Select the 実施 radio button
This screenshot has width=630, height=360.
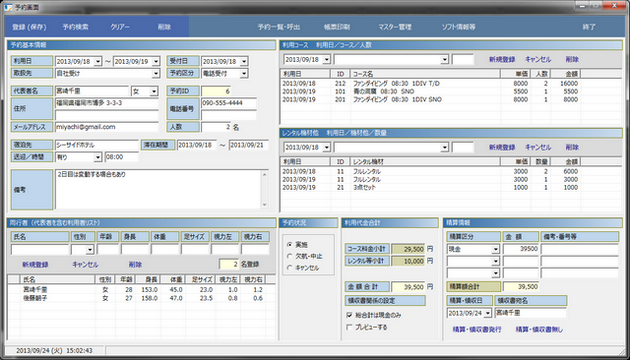tap(289, 244)
